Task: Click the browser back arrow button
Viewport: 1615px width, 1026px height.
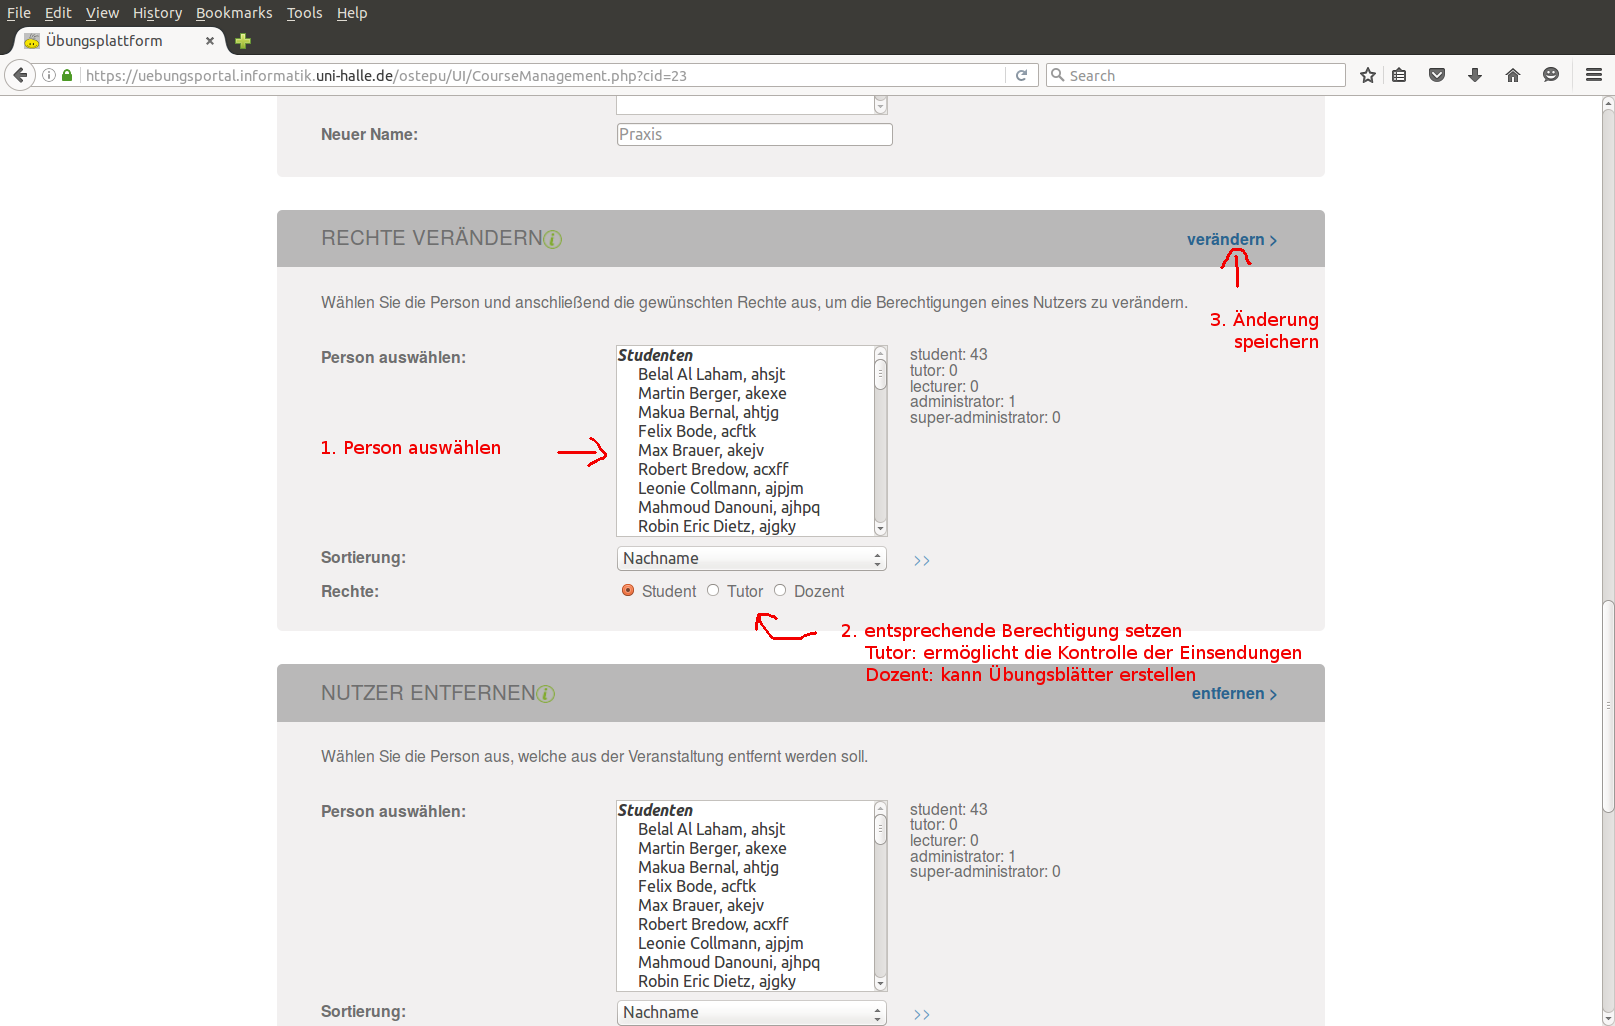Action: click(x=20, y=75)
